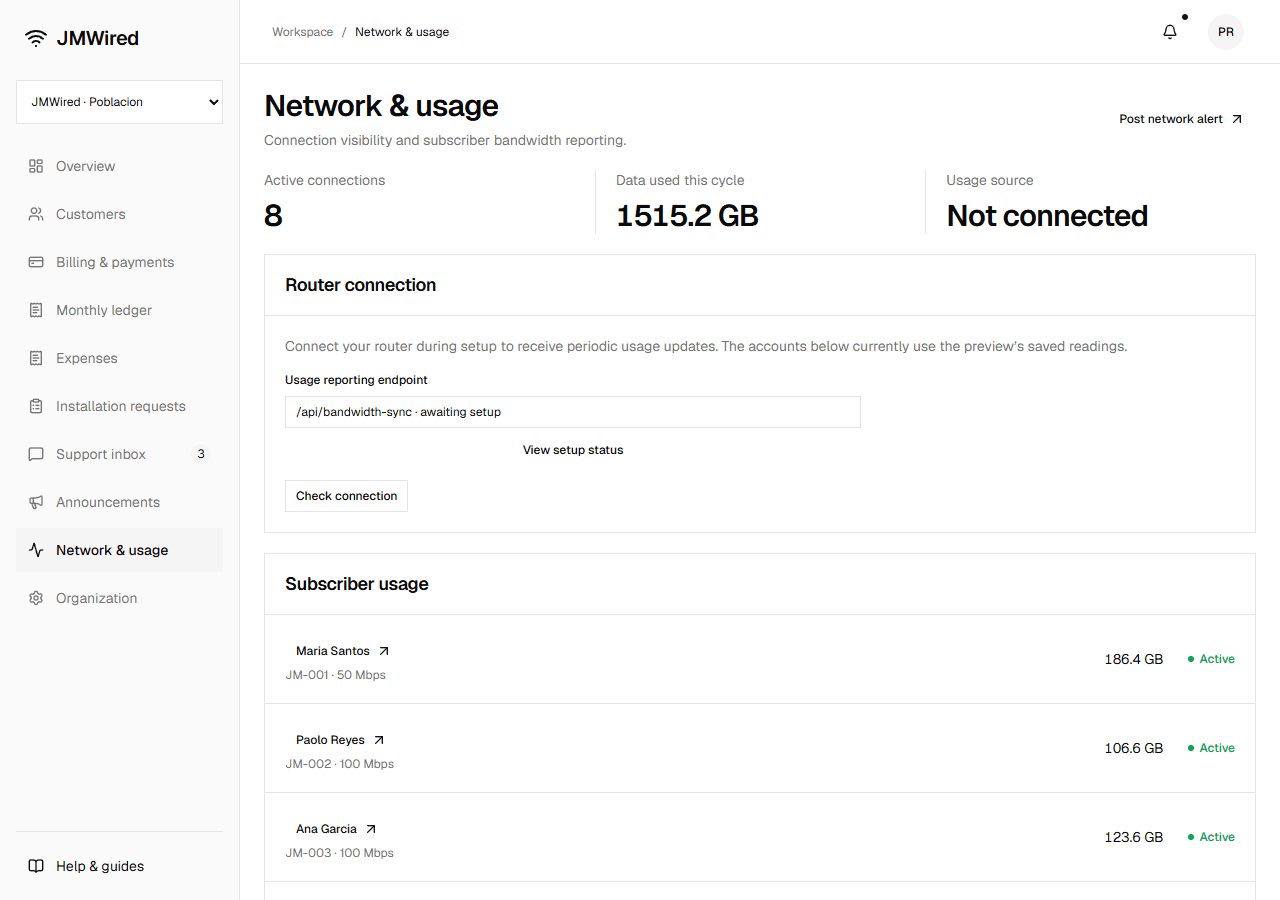Expand the JMWired · Poblacion workspace dropdown
The image size is (1280, 900).
tap(119, 102)
